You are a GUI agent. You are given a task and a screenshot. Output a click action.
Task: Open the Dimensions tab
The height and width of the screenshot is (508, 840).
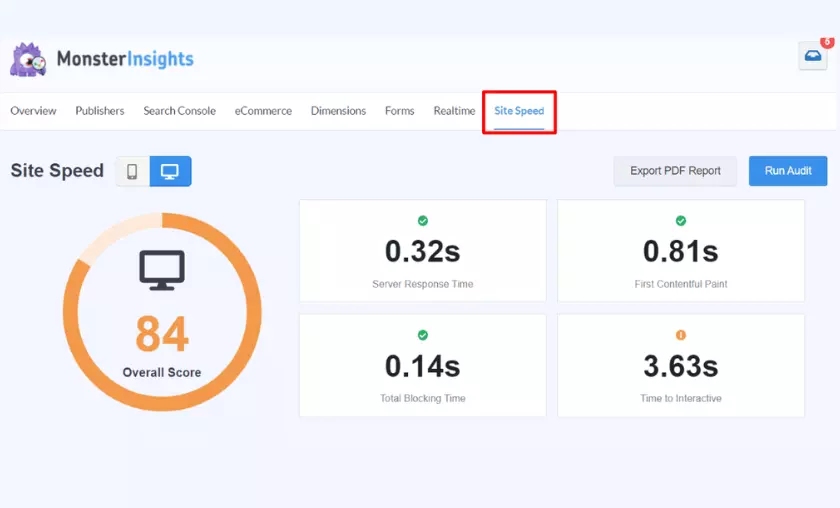tap(338, 111)
